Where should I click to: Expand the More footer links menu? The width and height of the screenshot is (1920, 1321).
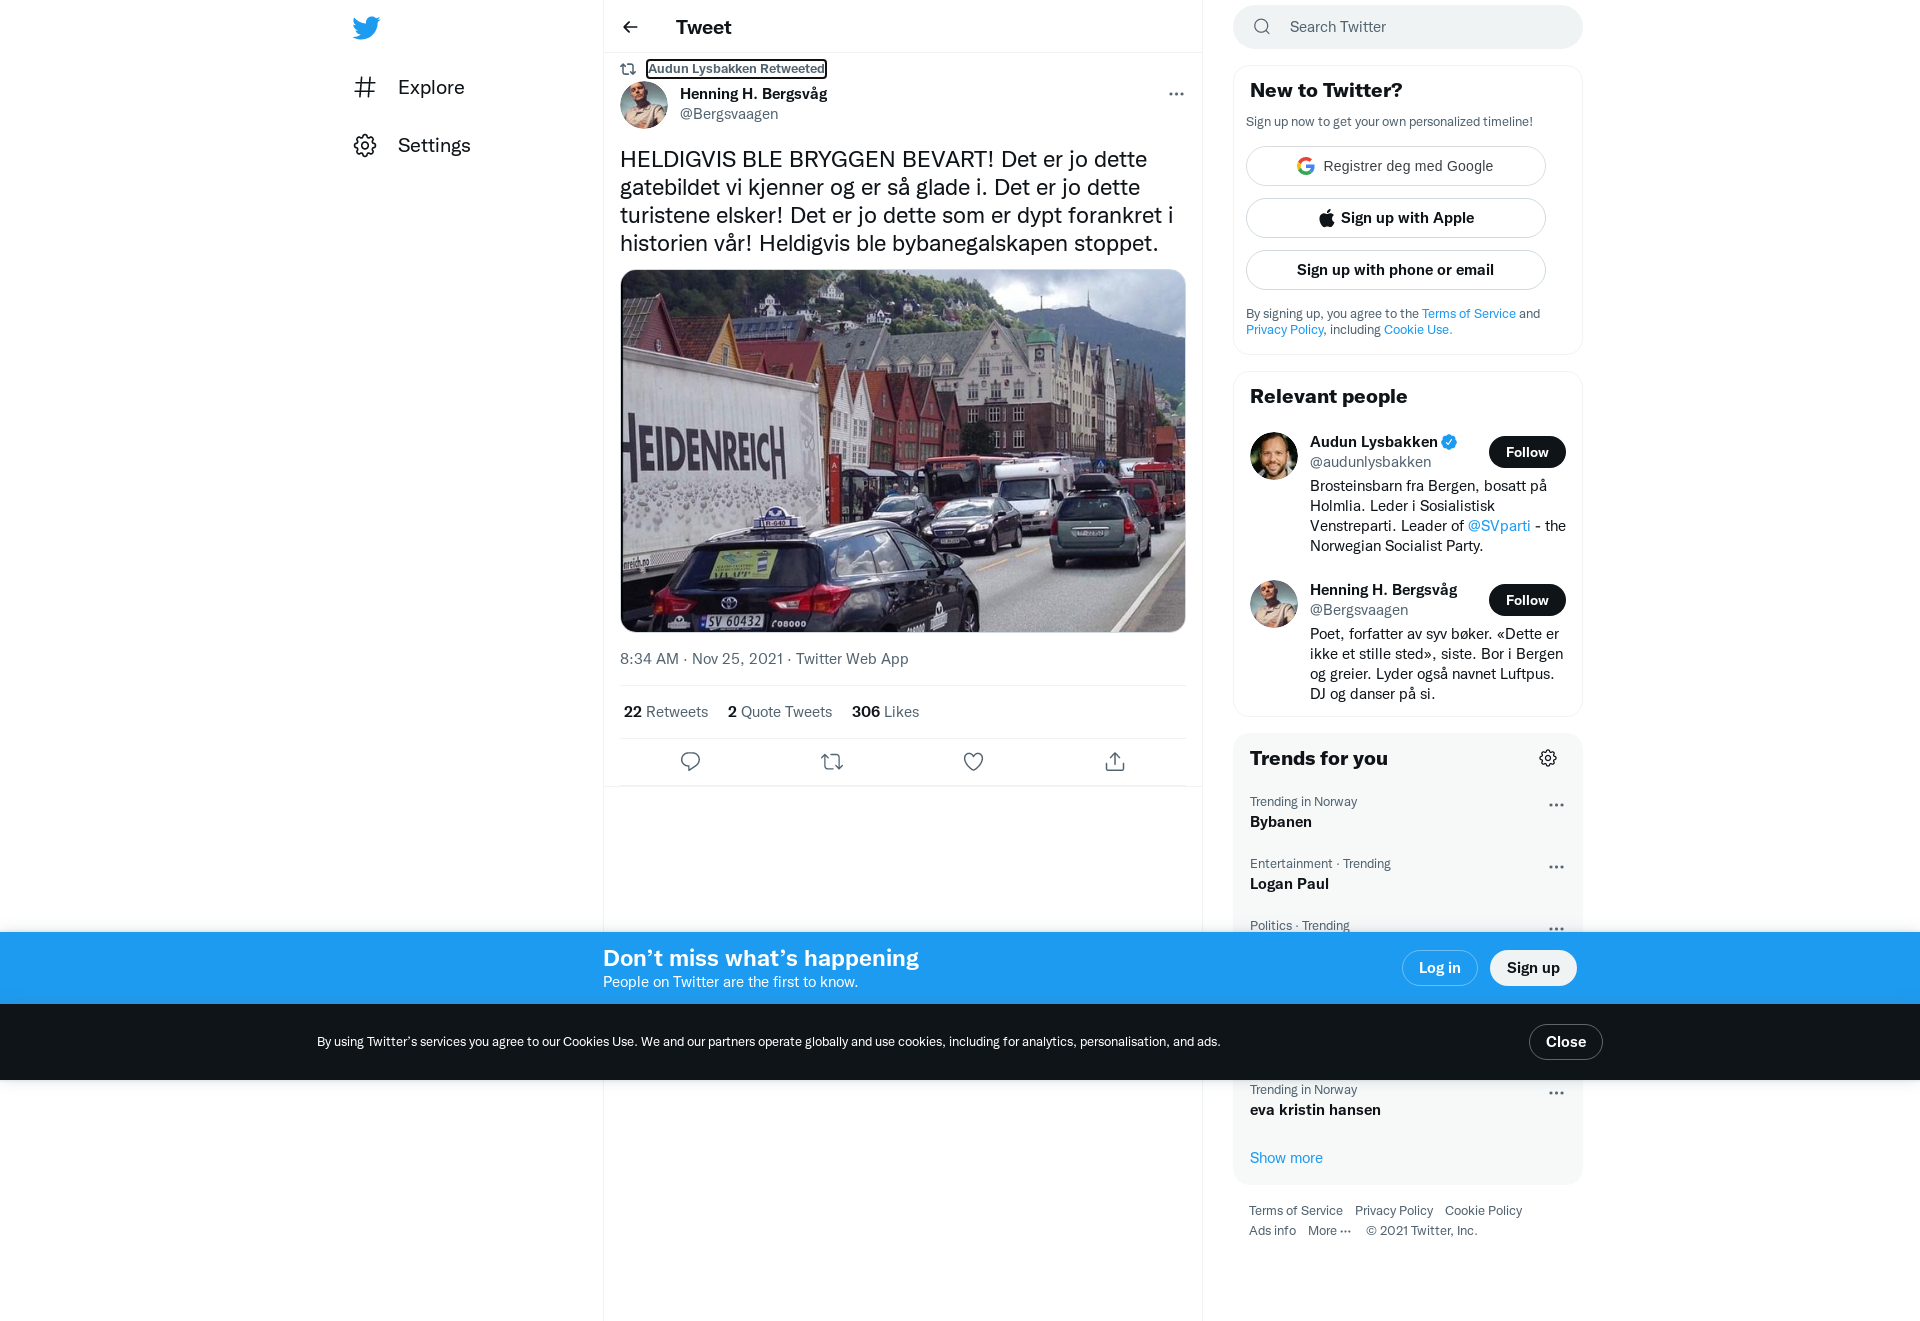1329,1231
